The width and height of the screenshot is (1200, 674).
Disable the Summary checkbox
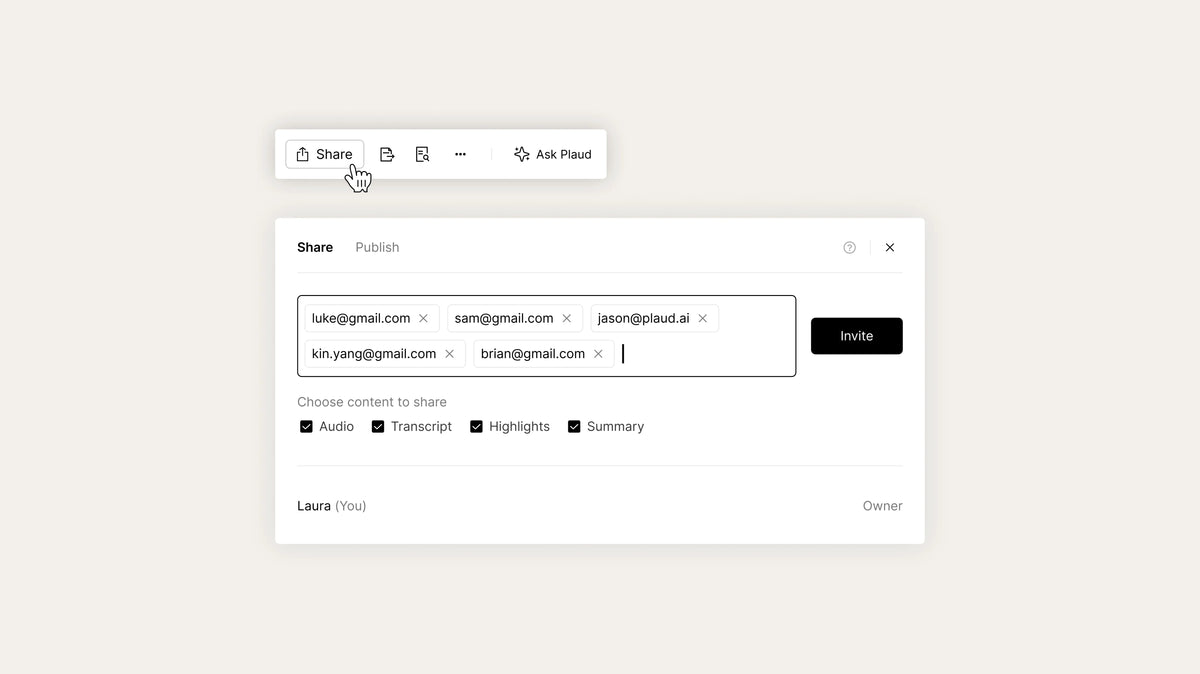click(574, 427)
